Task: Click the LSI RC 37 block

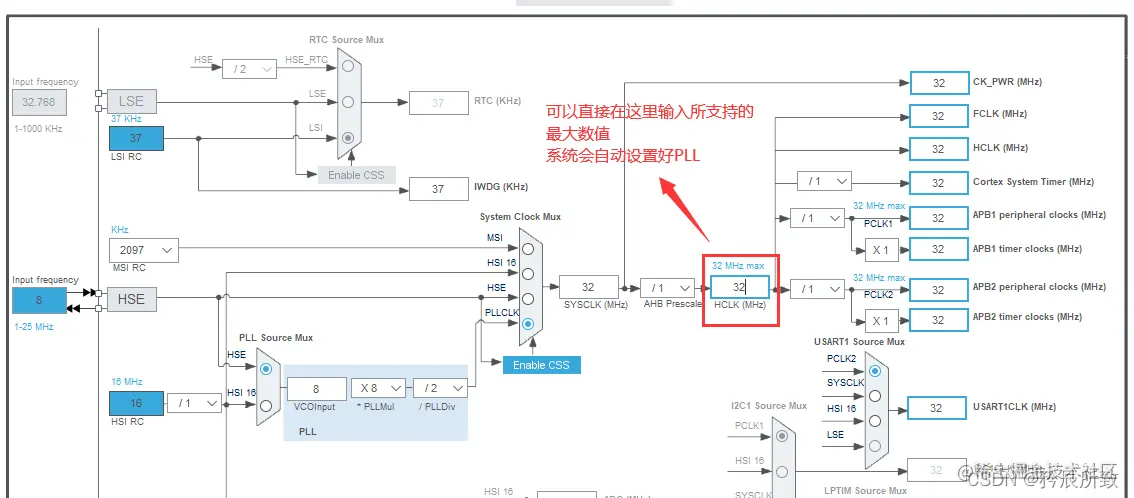Action: (136, 139)
